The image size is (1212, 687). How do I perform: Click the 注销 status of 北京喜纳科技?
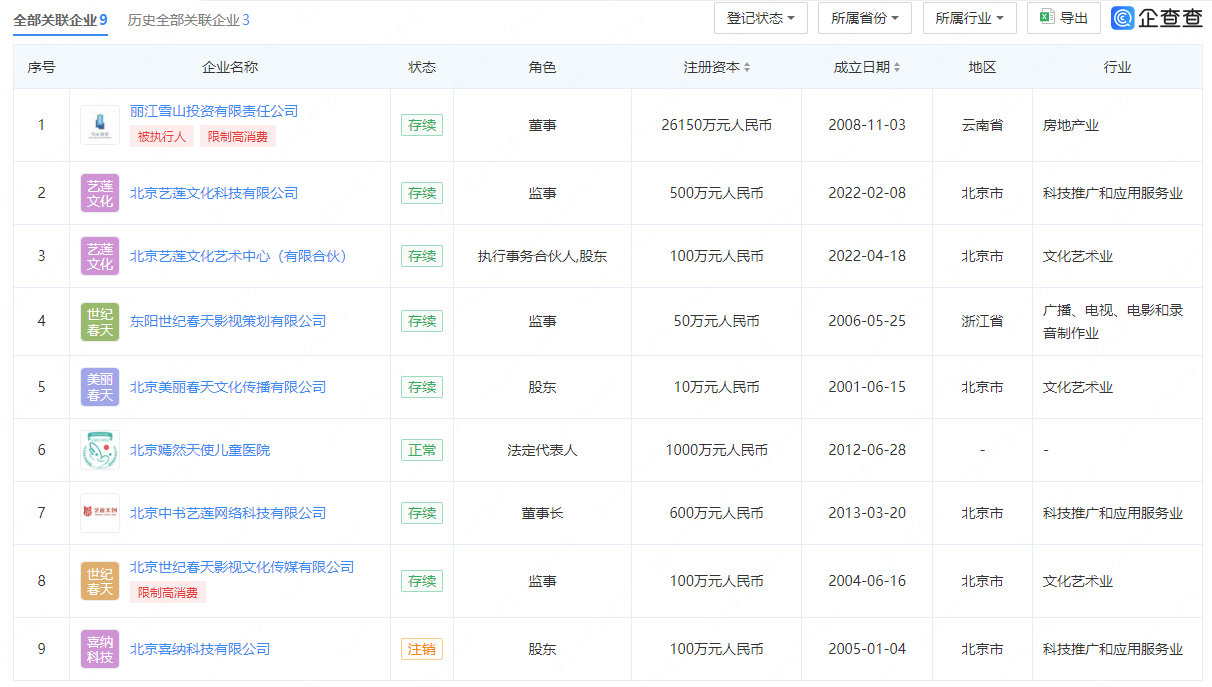[422, 649]
